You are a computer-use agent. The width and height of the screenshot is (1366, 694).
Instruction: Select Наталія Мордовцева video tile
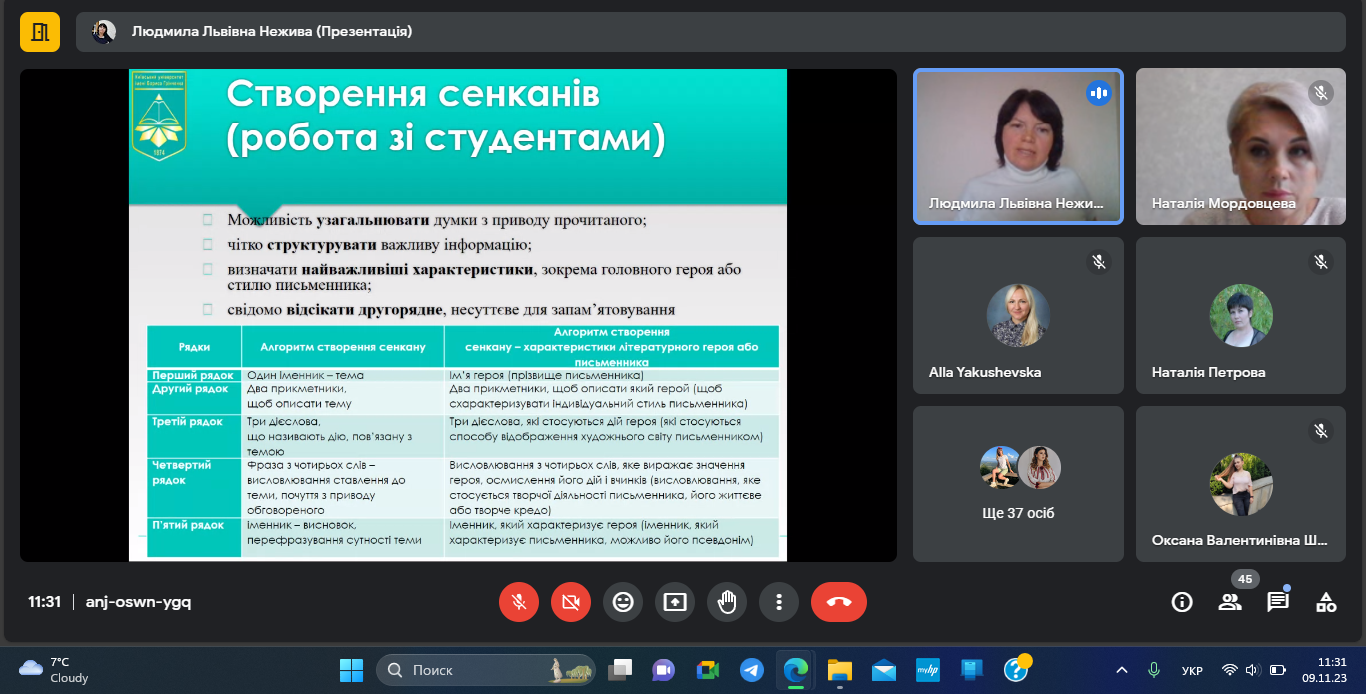(1240, 146)
